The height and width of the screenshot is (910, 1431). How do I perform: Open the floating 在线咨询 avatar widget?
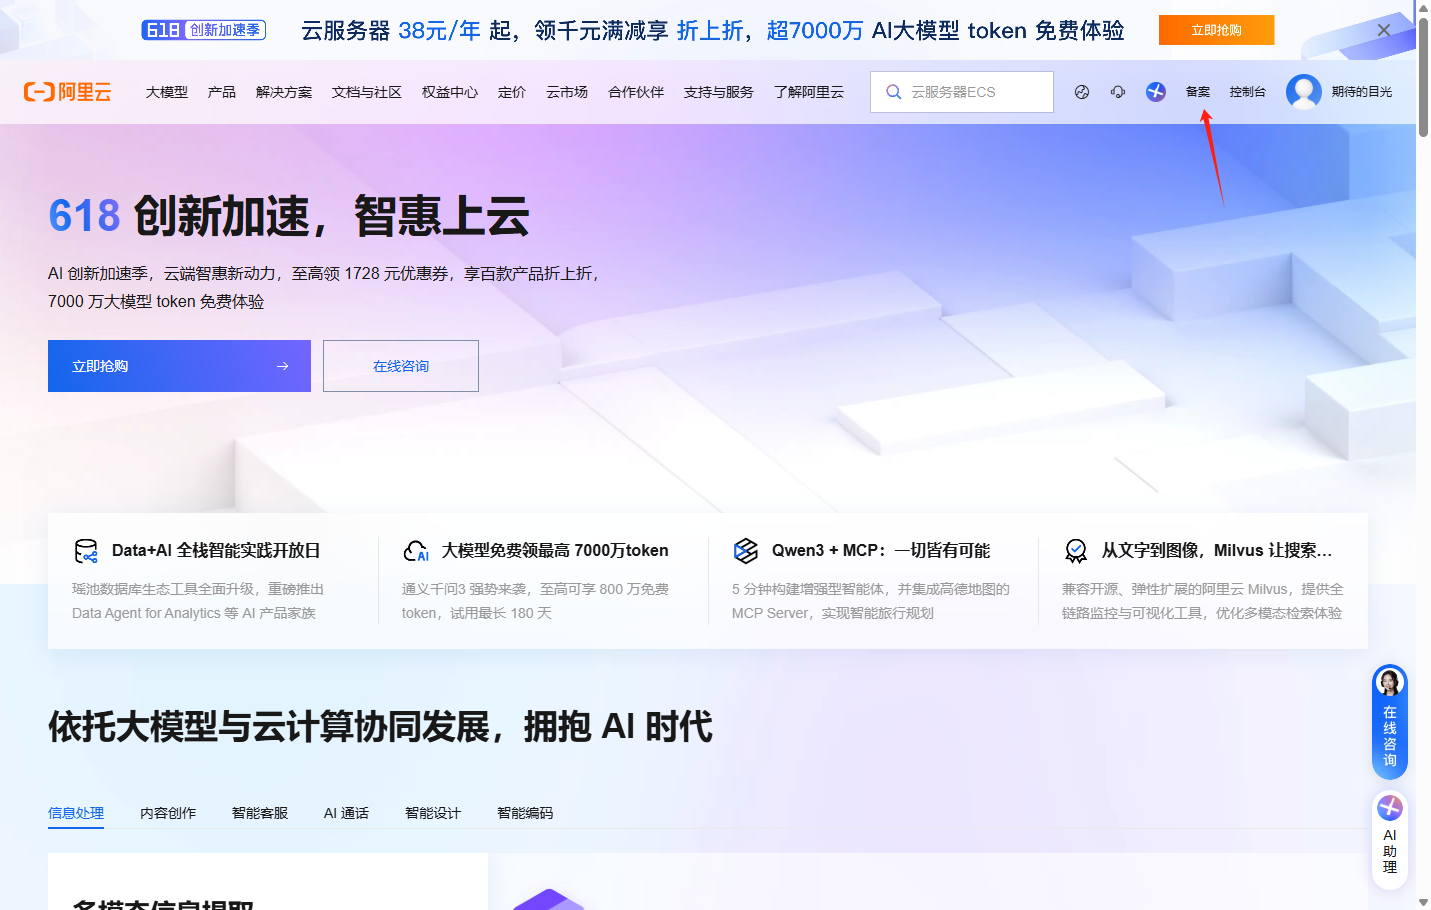pyautogui.click(x=1390, y=722)
